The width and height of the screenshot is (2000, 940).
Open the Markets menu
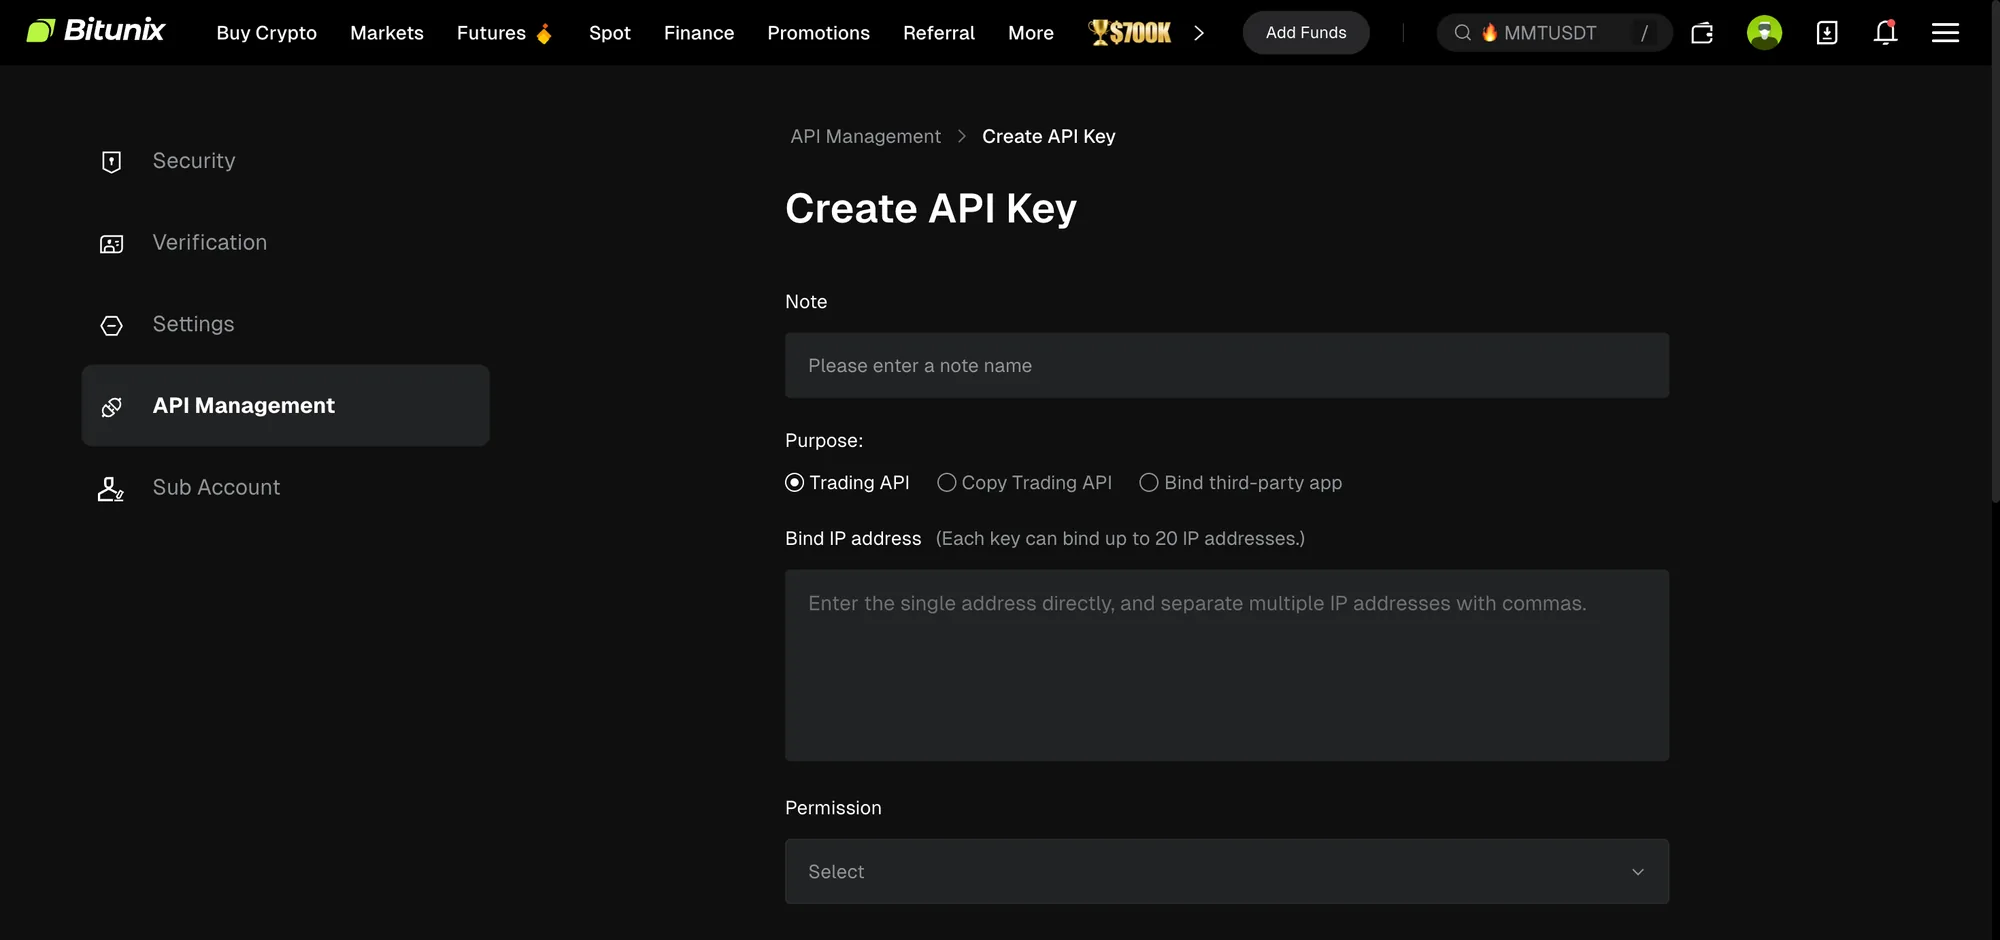tap(386, 33)
